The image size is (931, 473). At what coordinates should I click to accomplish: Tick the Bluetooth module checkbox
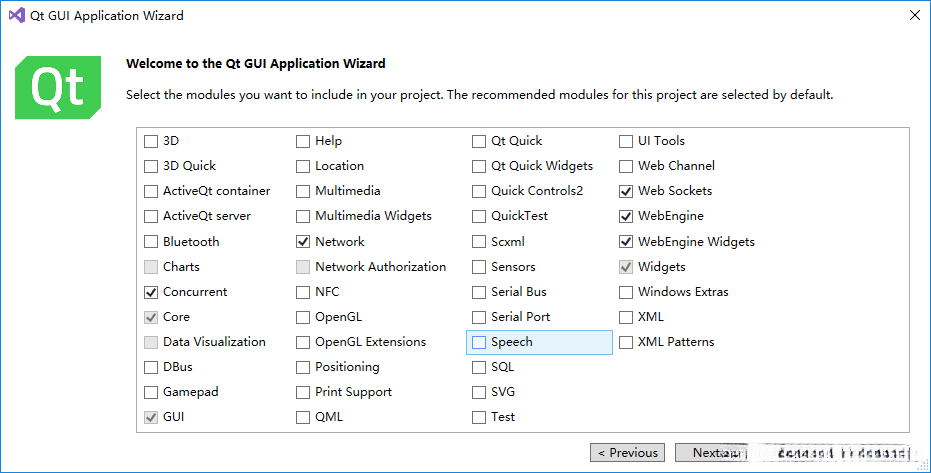[x=151, y=242]
